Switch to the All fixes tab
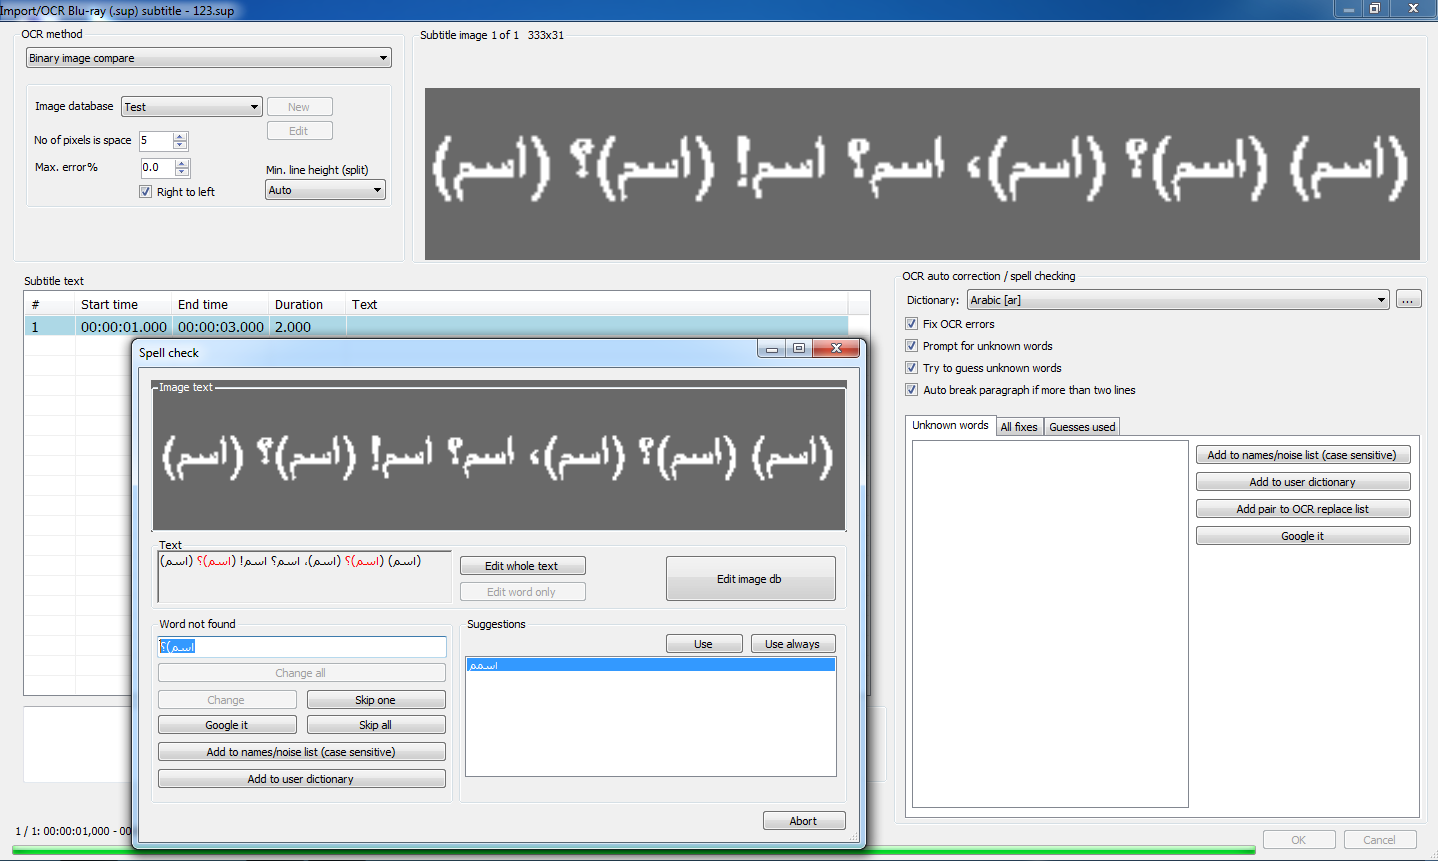1438x861 pixels. [1019, 426]
